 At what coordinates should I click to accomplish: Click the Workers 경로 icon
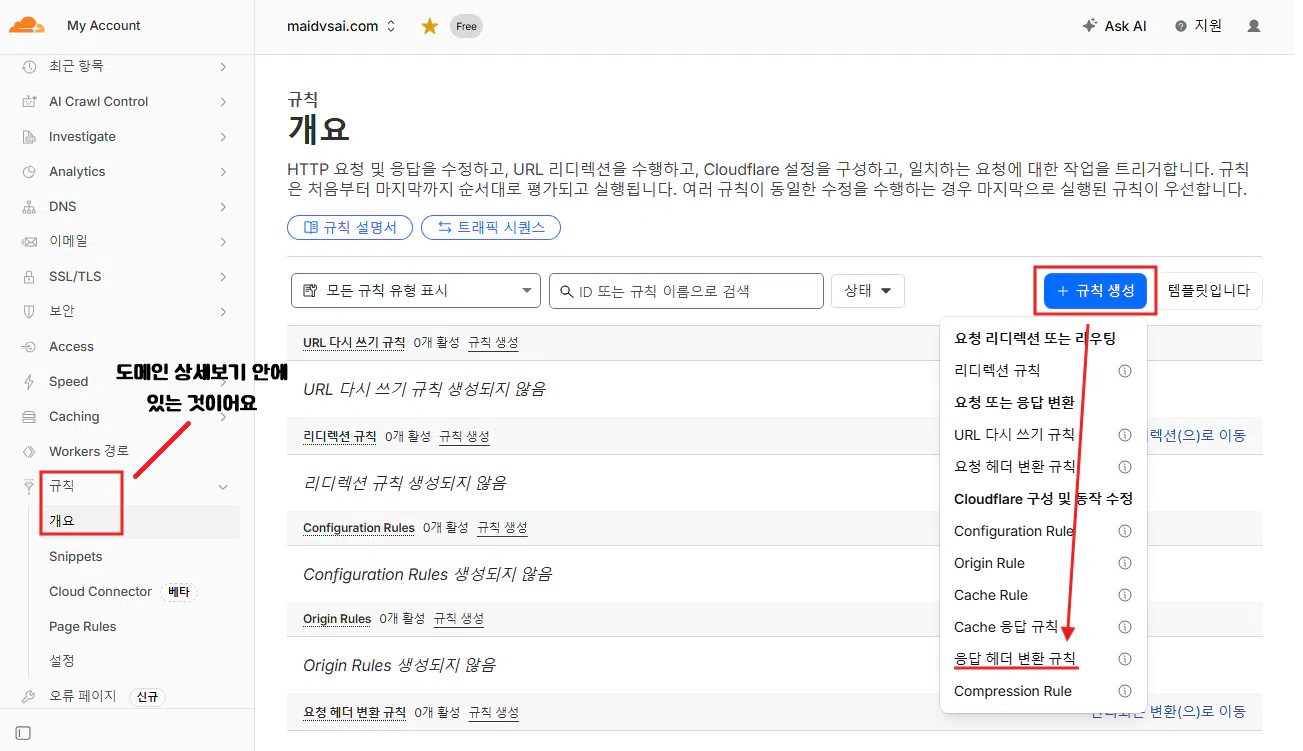[29, 451]
